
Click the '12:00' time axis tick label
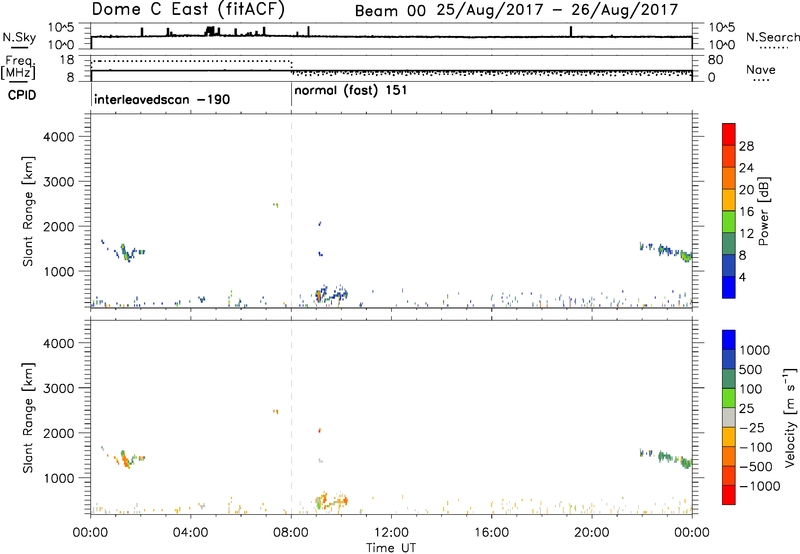(391, 532)
